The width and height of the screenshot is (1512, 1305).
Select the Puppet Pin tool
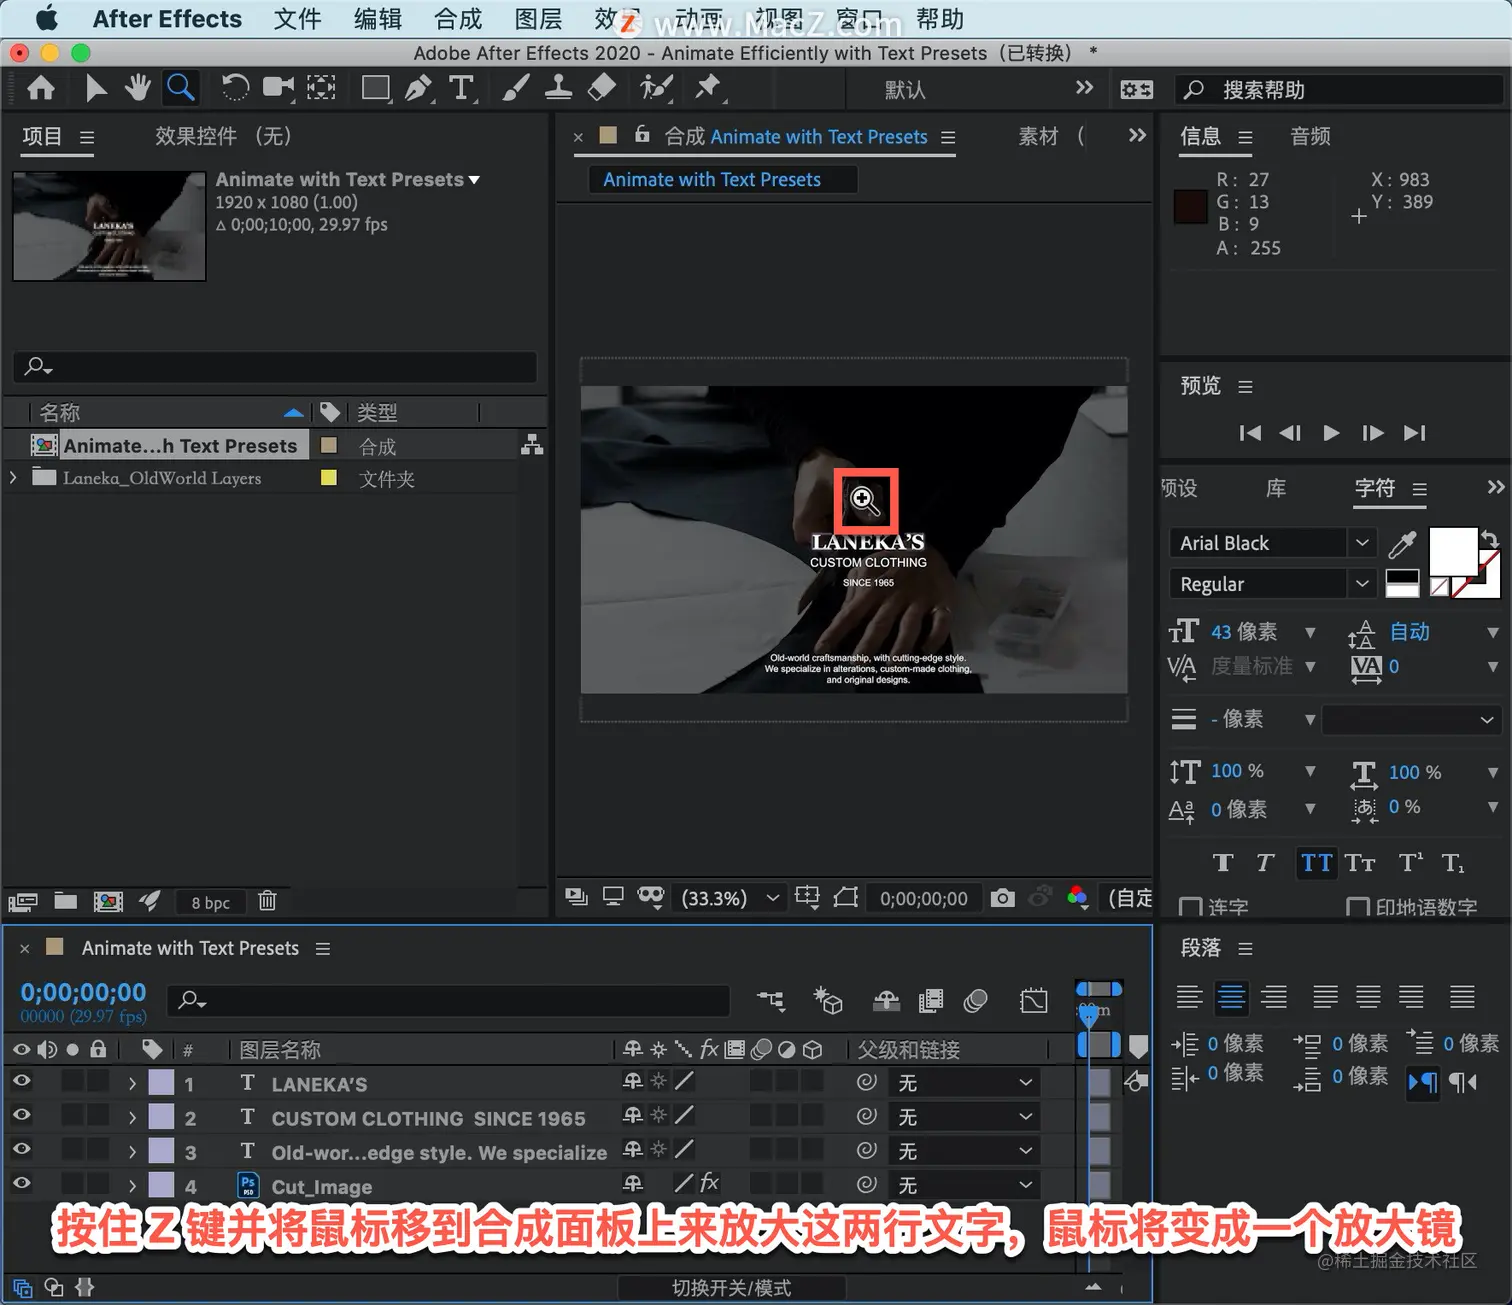[x=708, y=89]
